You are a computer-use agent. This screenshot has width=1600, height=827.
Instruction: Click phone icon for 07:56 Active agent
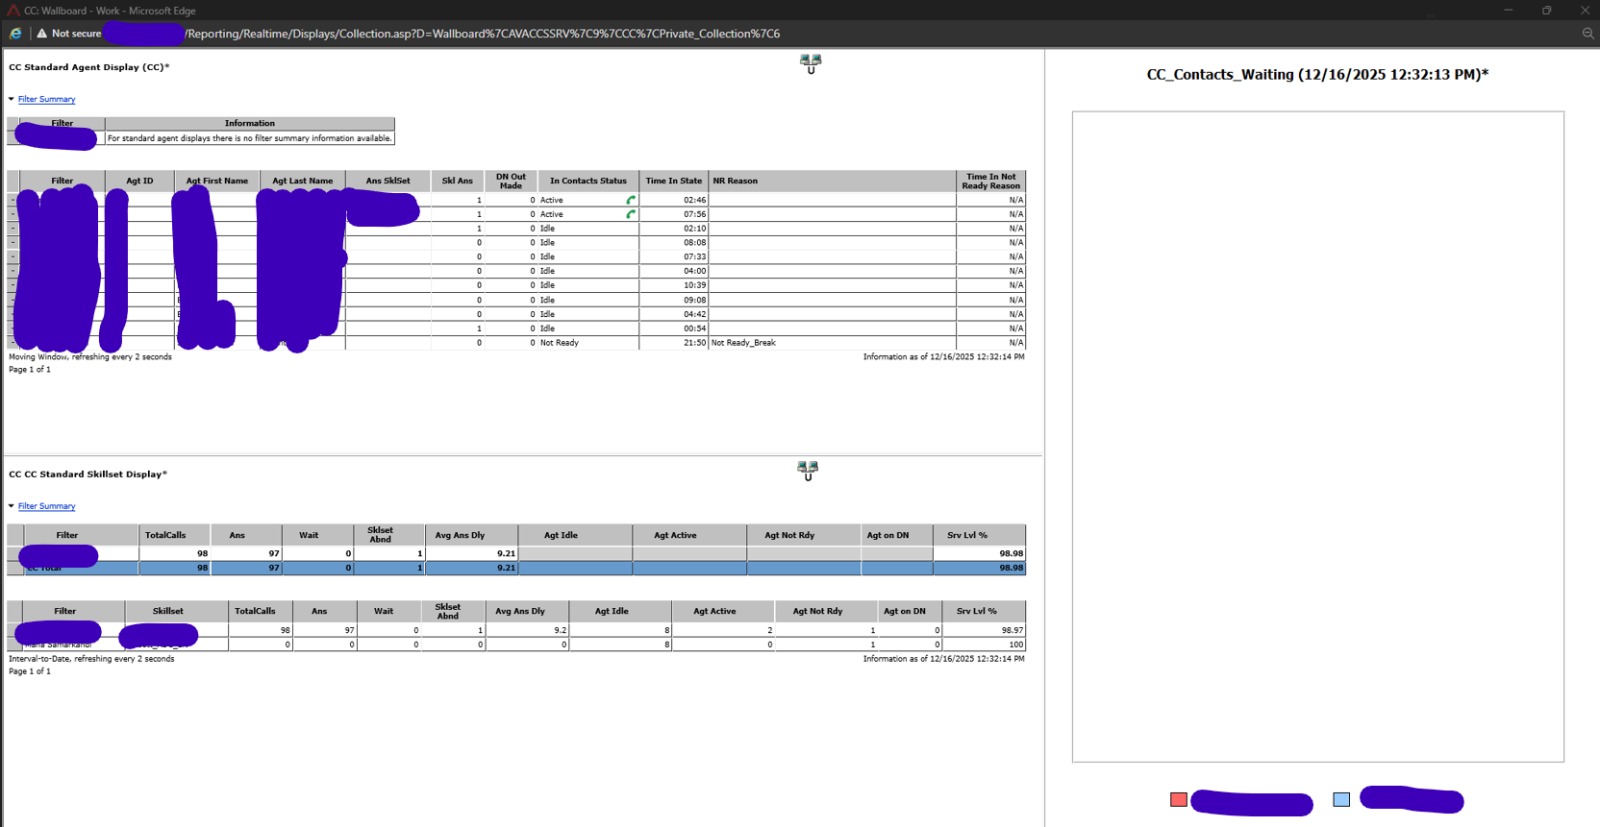pos(631,214)
